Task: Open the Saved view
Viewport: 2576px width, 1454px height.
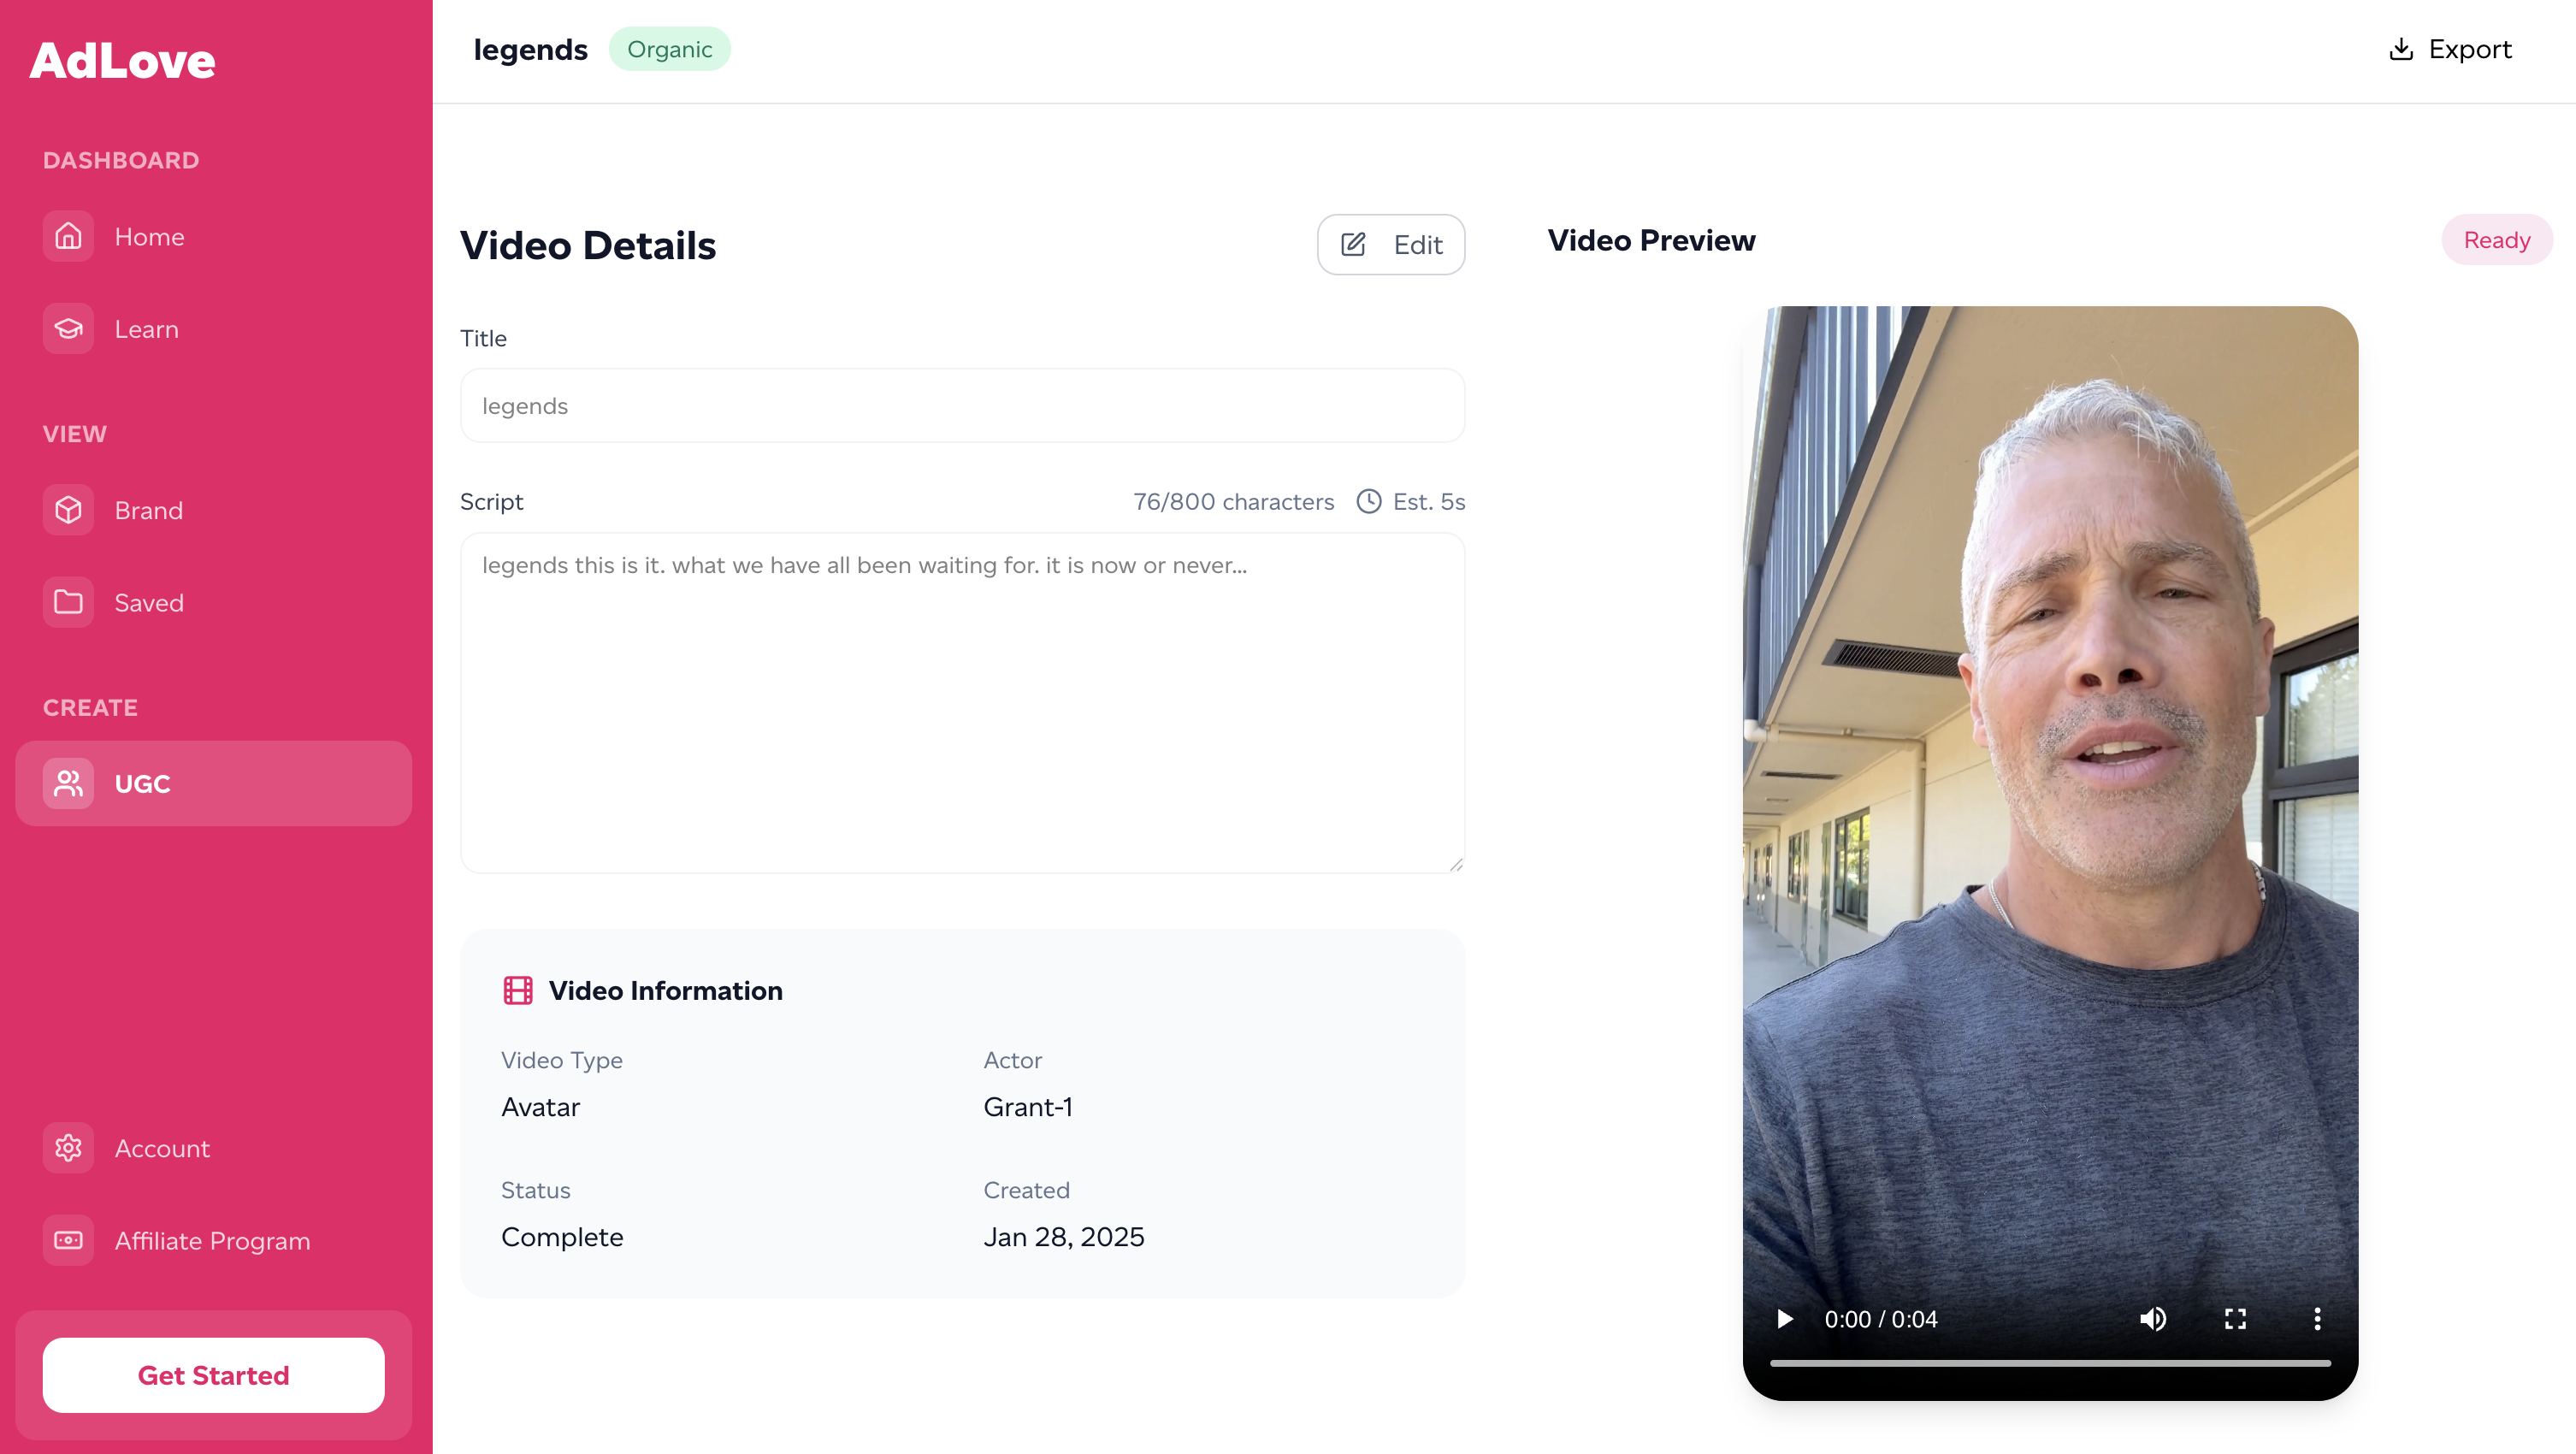Action: tap(213, 602)
